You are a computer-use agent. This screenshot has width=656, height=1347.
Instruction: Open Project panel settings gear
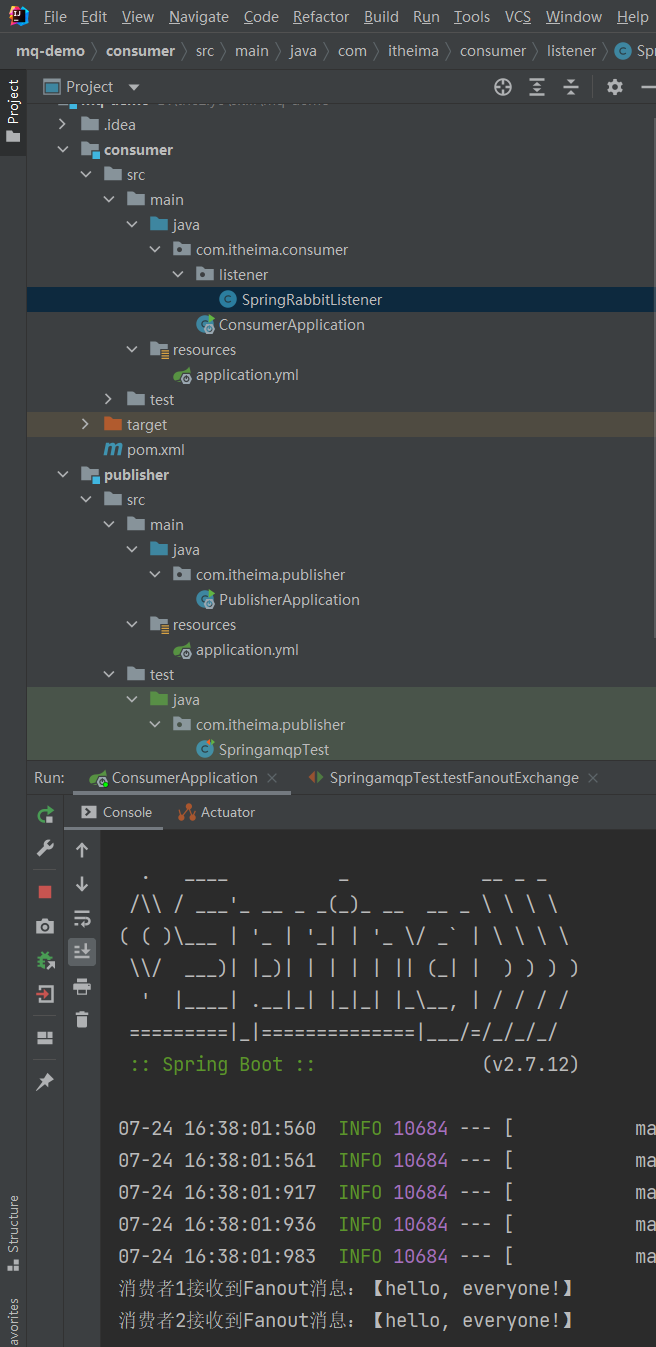tap(615, 87)
